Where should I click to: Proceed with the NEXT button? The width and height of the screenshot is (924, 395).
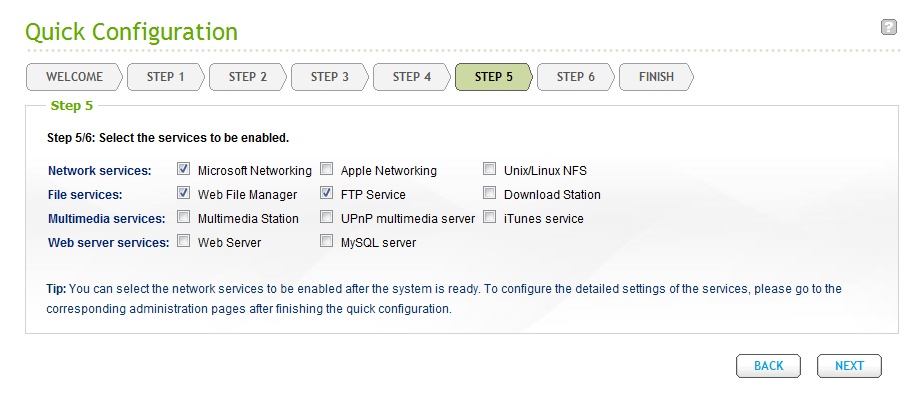click(849, 366)
